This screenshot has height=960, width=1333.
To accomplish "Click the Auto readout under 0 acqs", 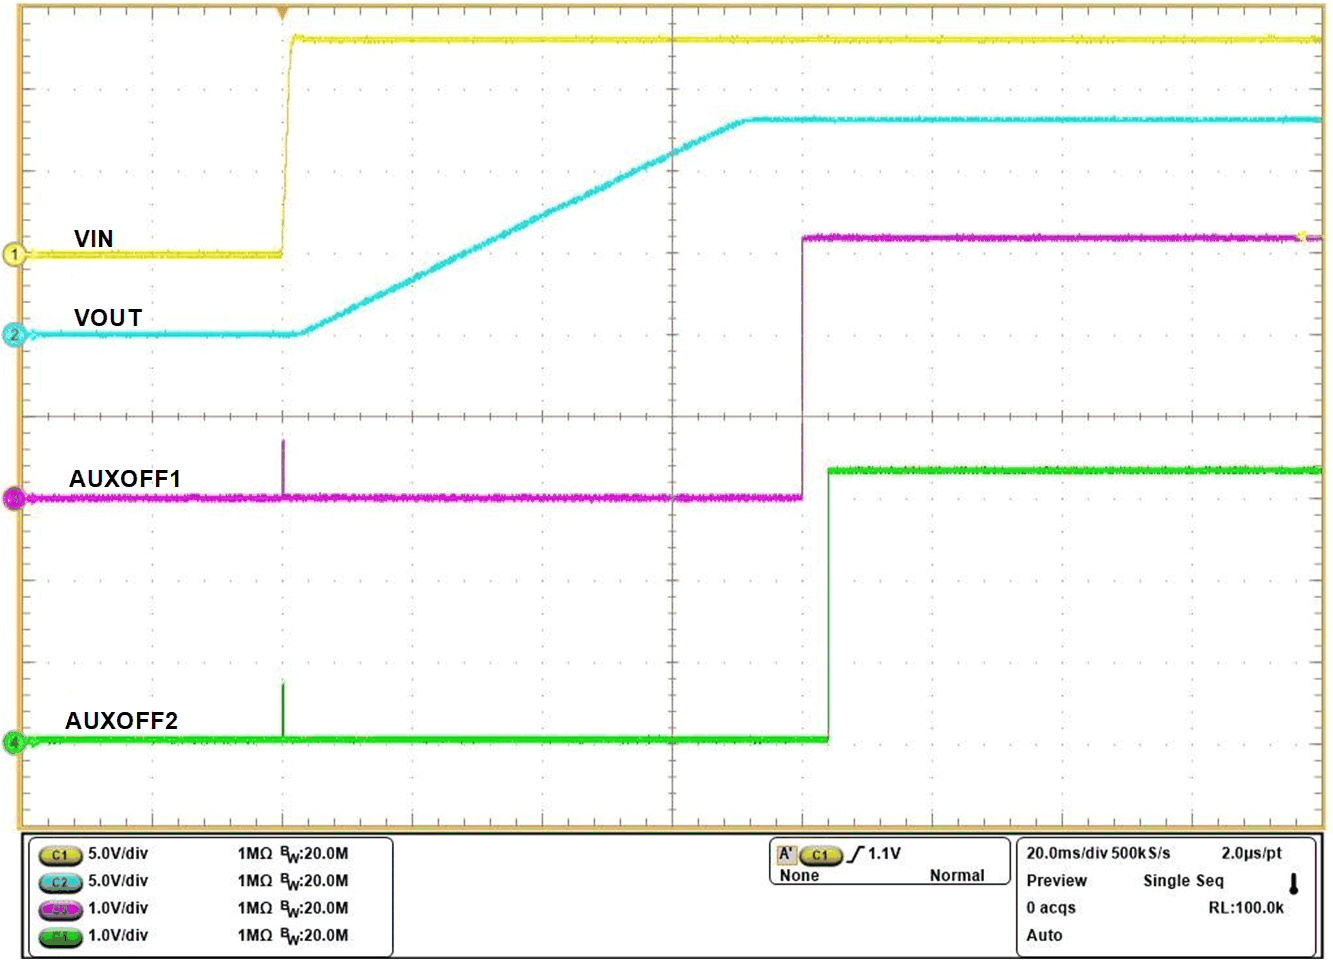I will pos(1044,936).
